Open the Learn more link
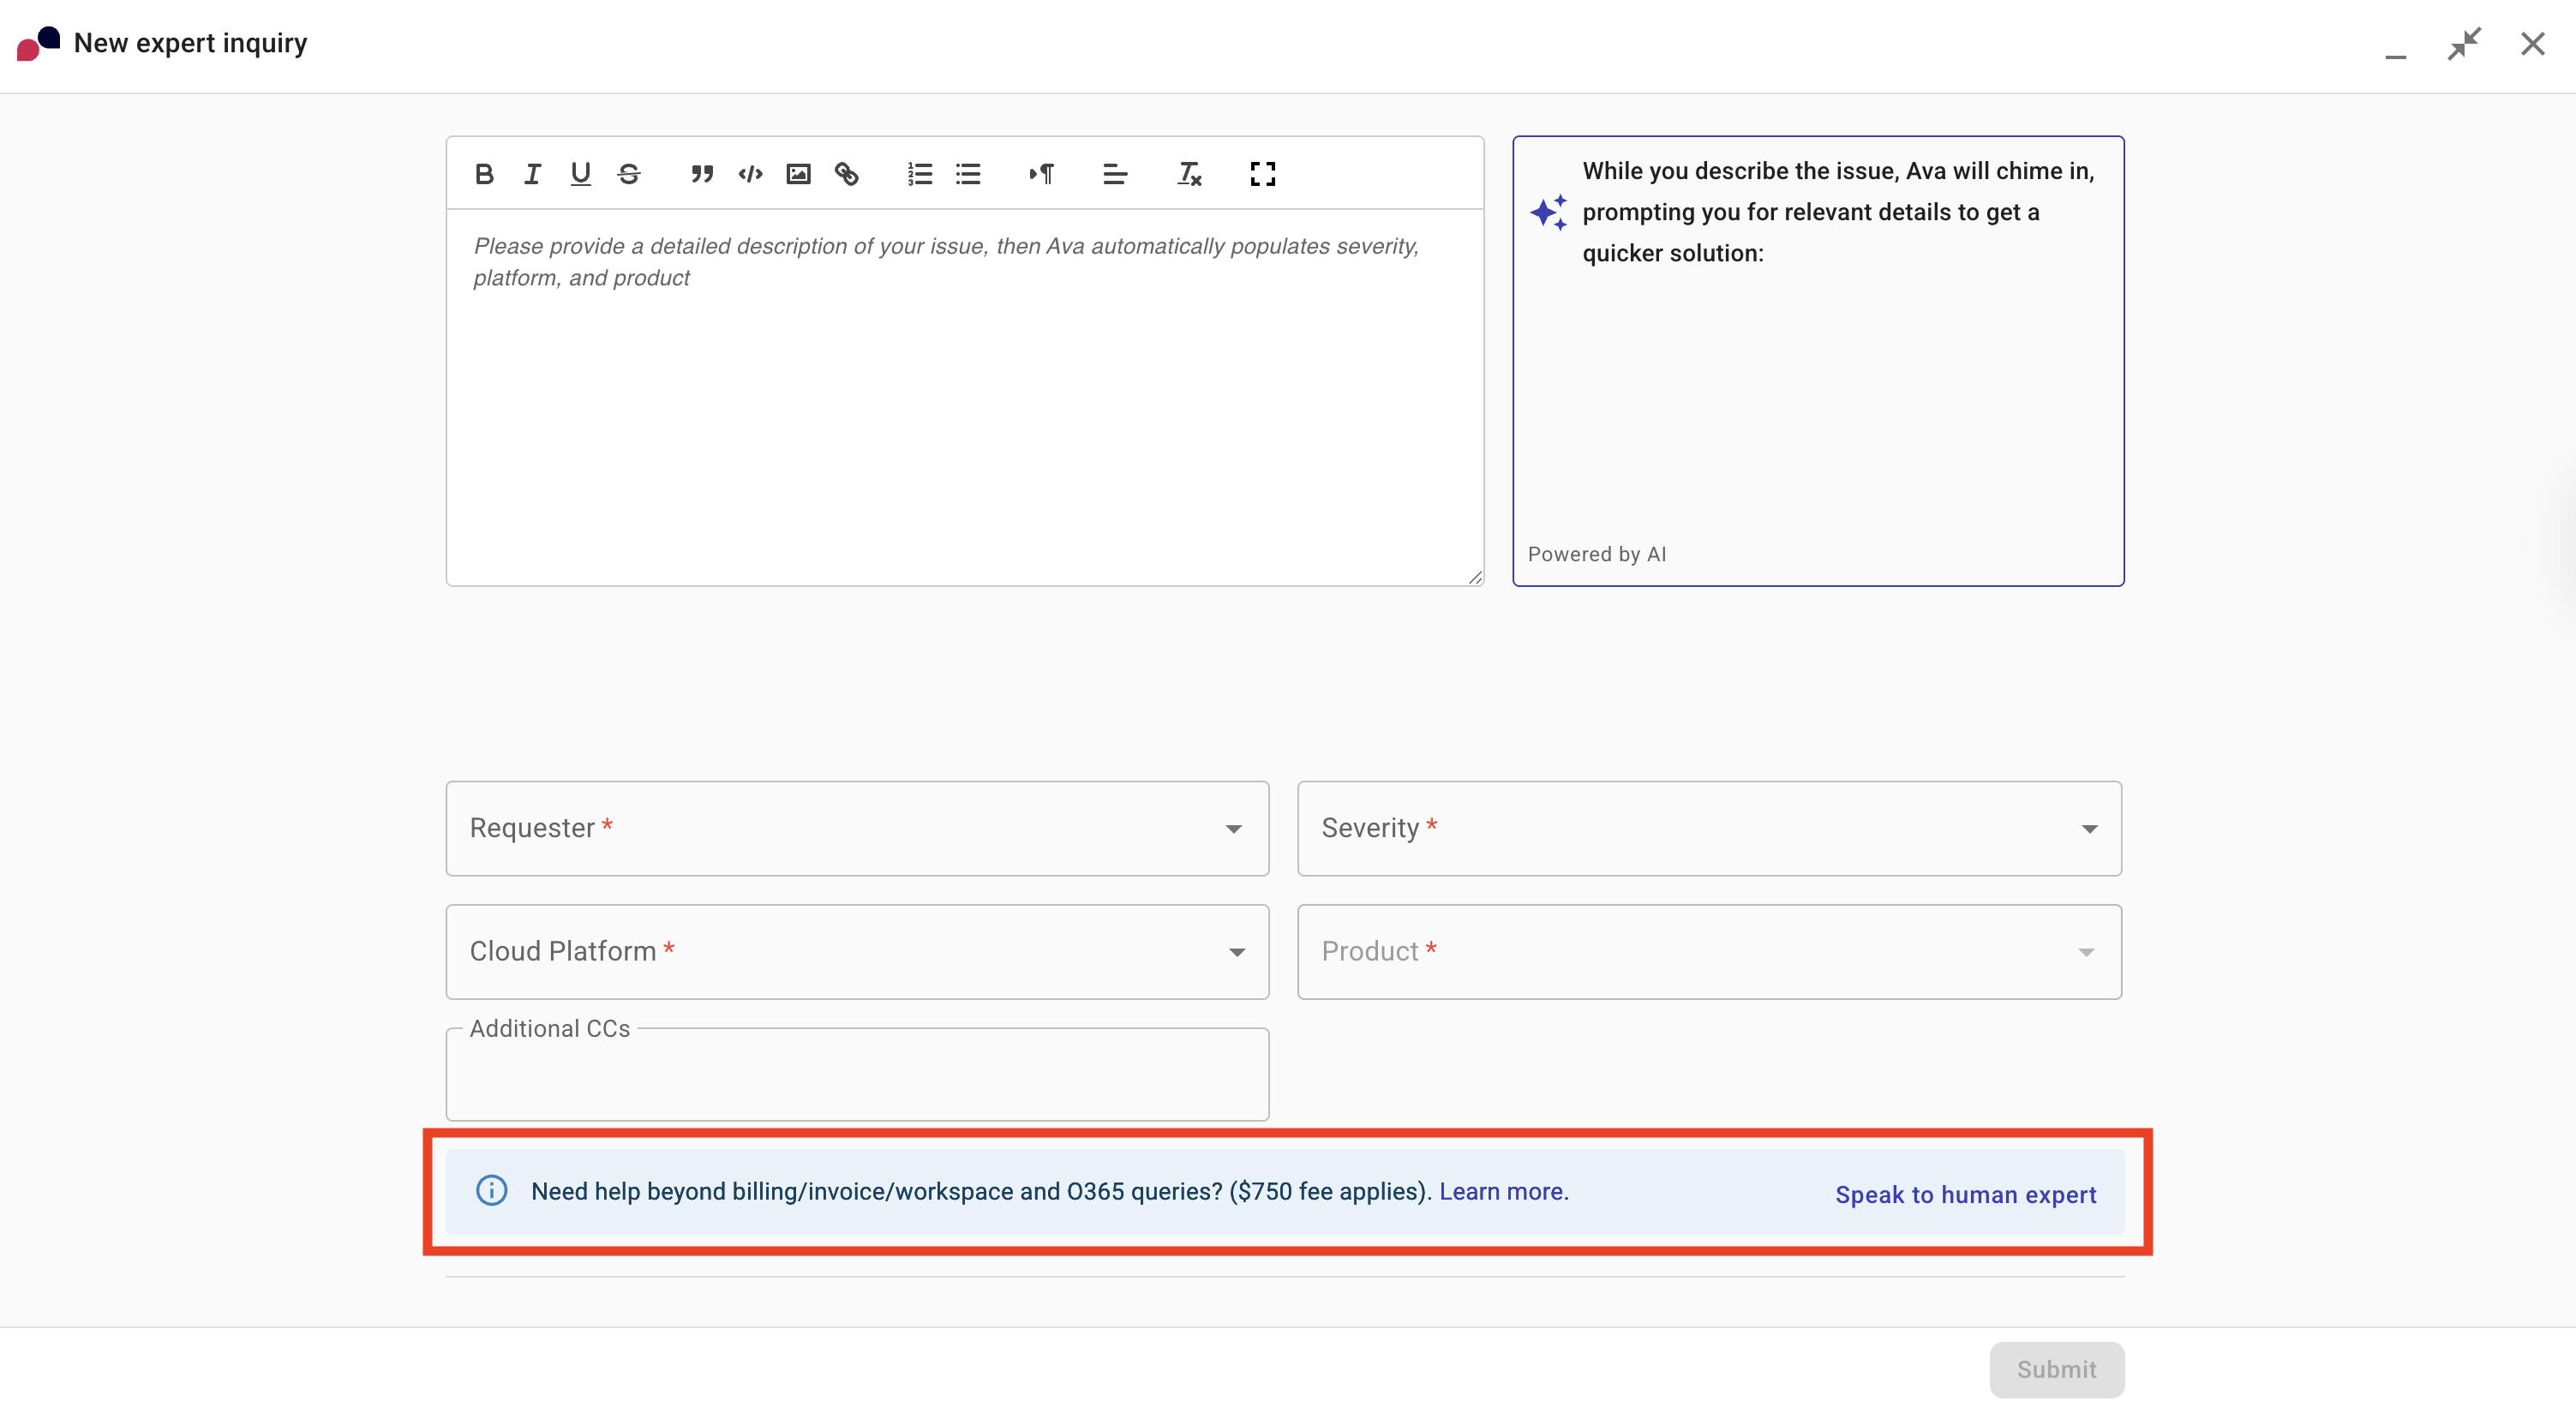This screenshot has height=1407, width=2576. point(1503,1191)
